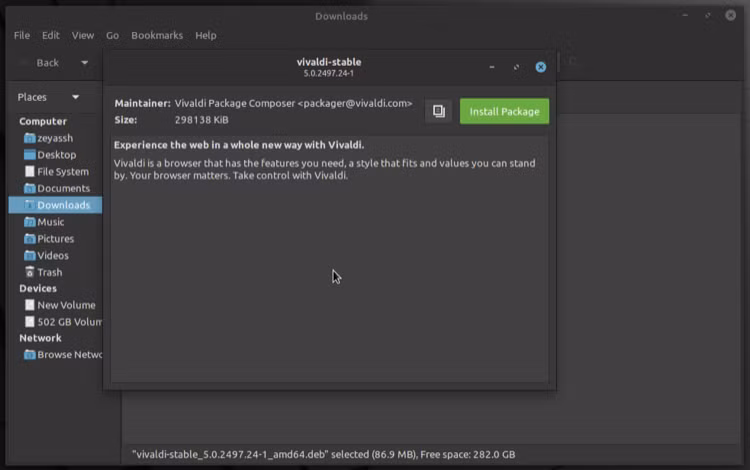Click the Browse Network folder icon
The image size is (750, 470).
30,355
